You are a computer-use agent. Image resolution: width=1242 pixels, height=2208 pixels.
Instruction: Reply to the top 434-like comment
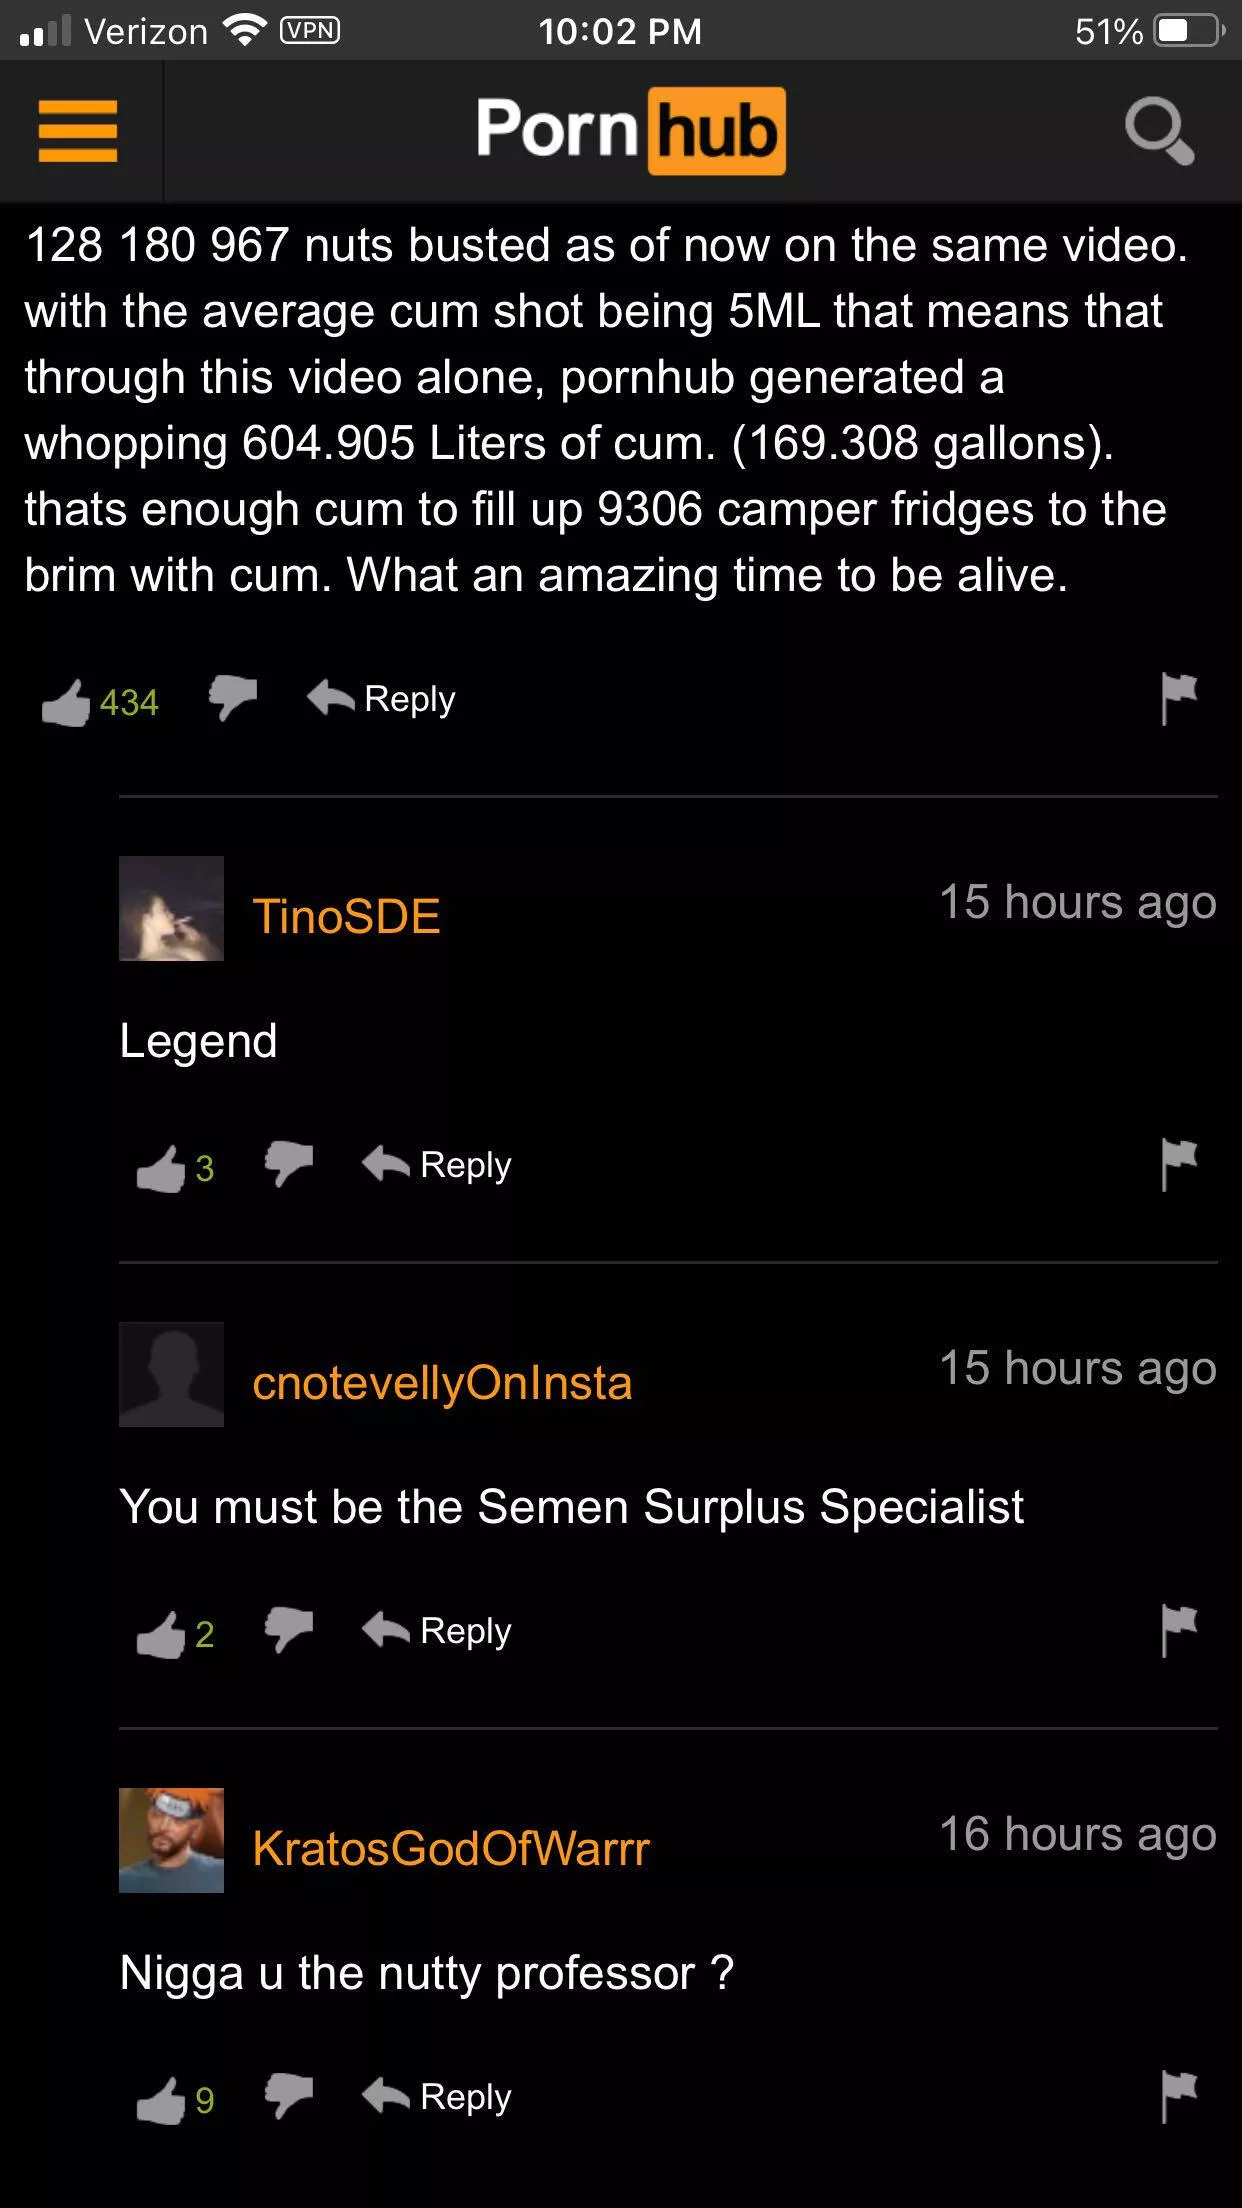(x=381, y=698)
